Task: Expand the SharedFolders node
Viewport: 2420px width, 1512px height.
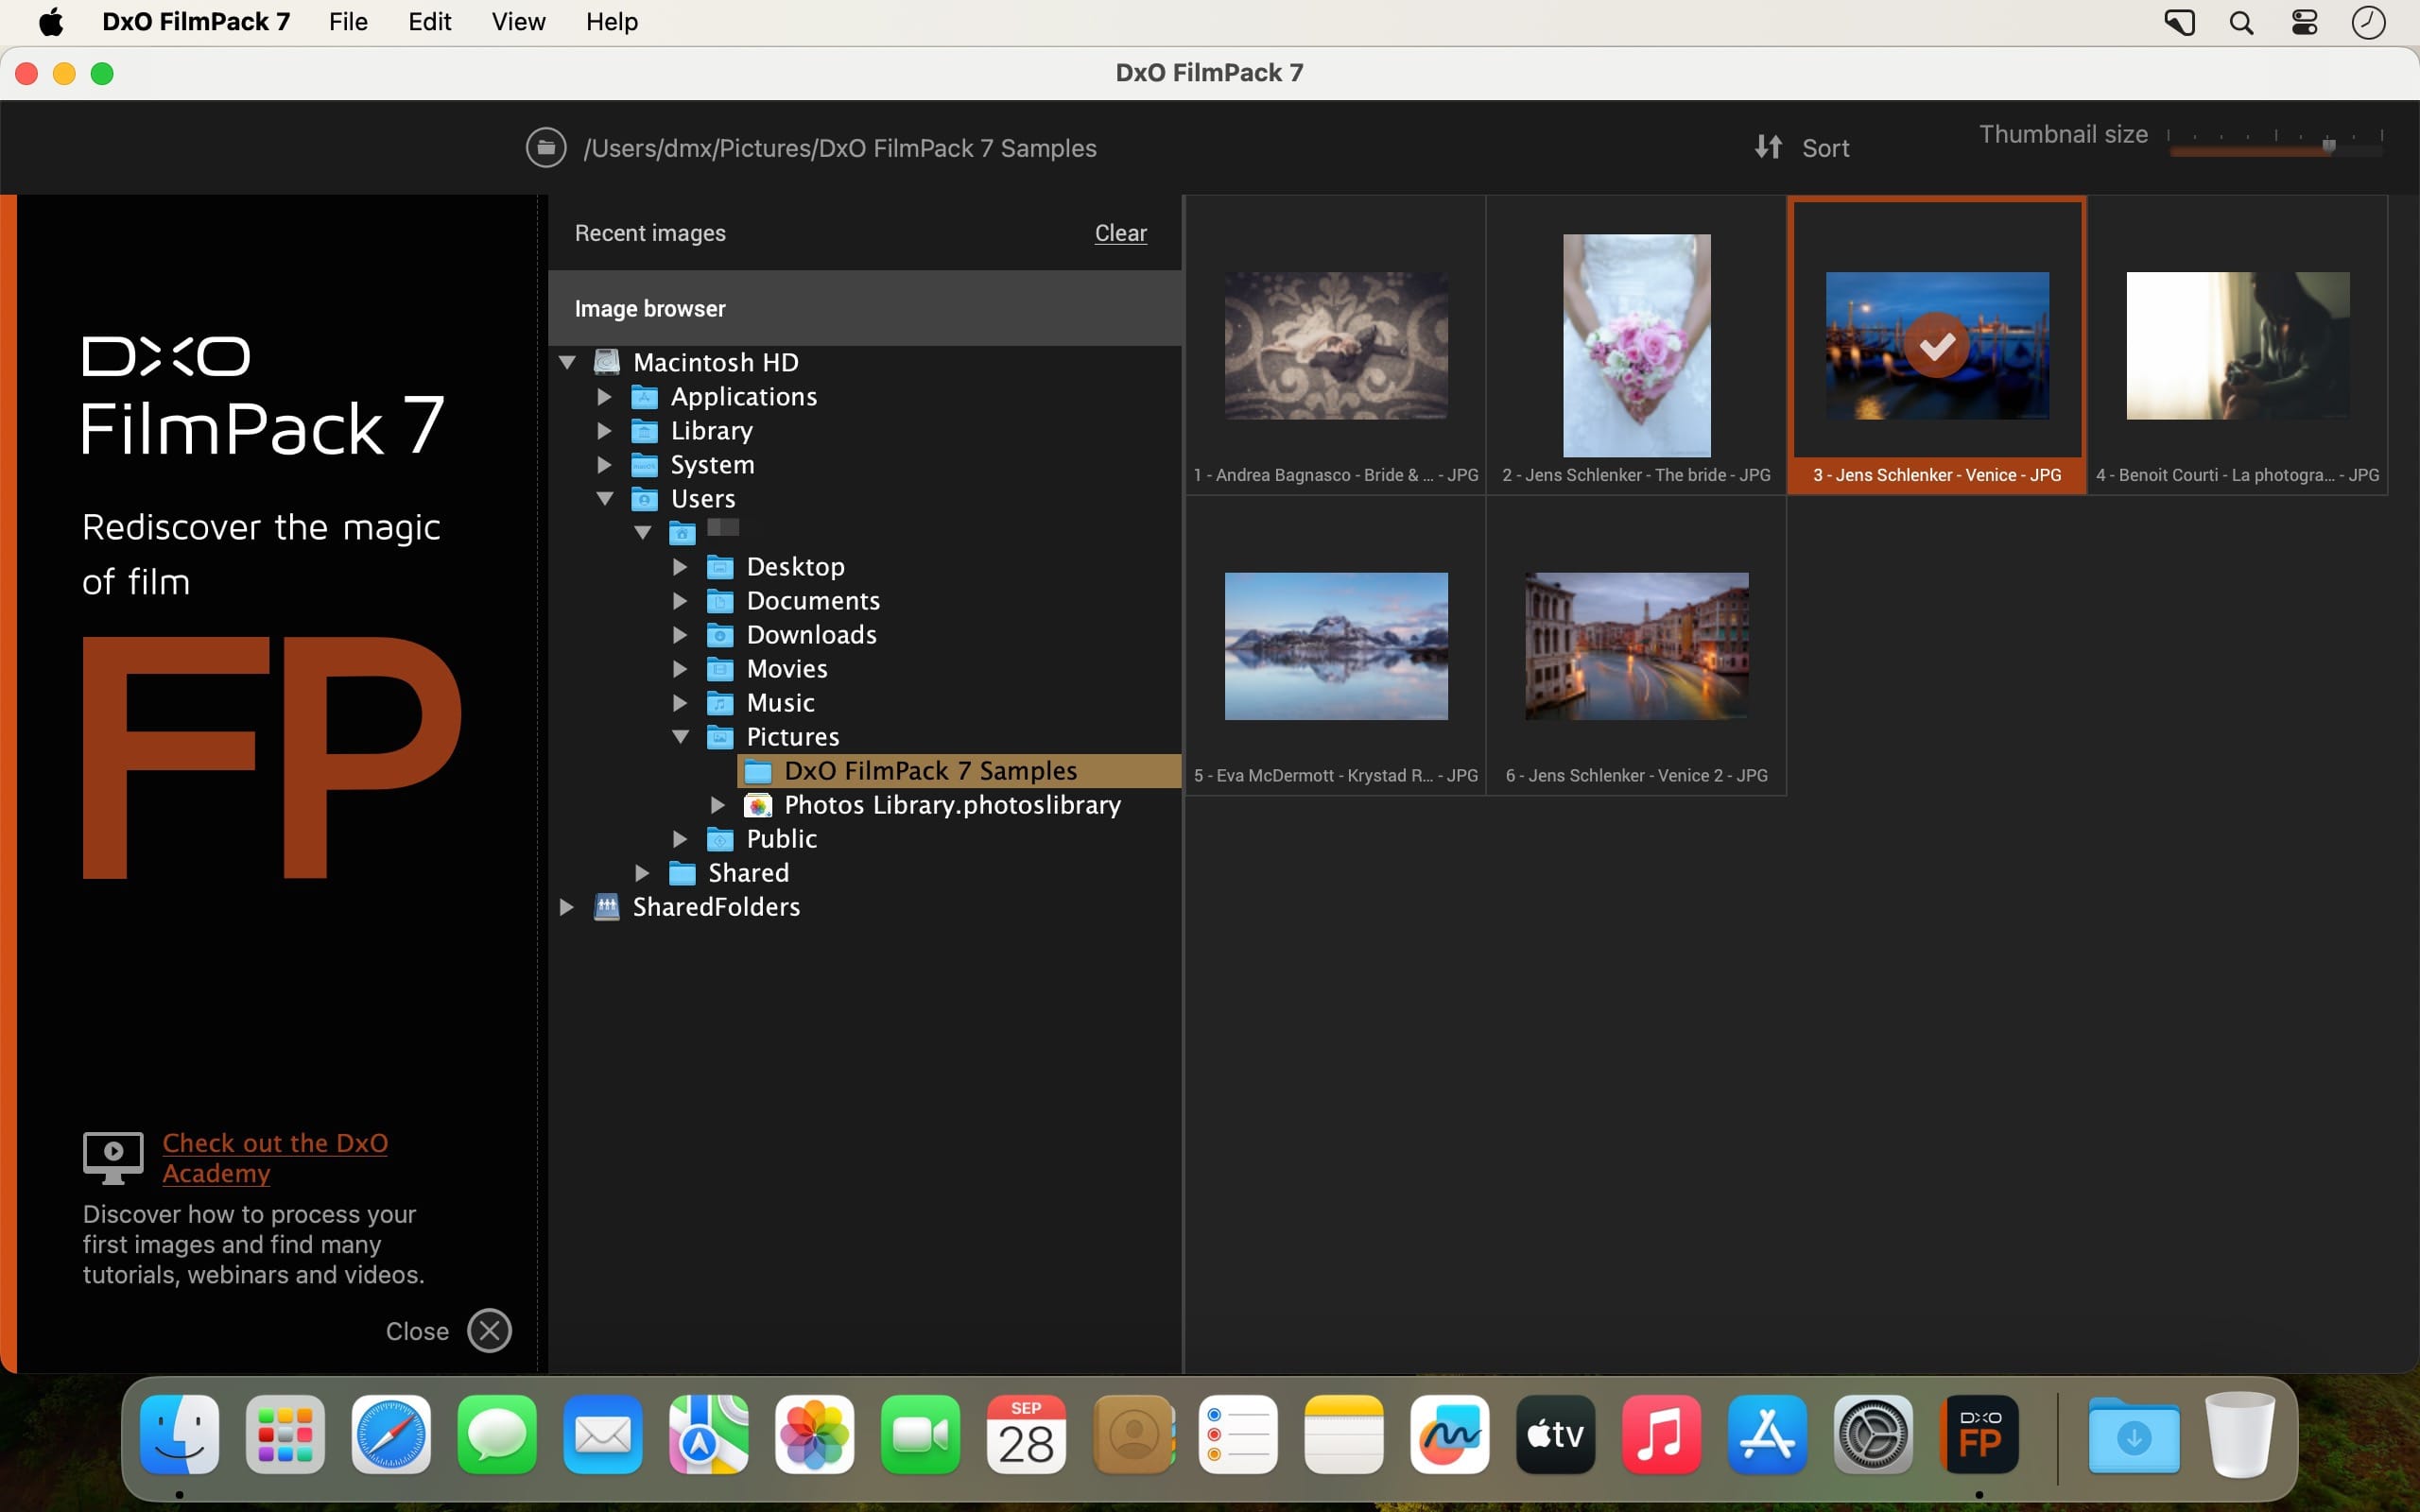Action: pos(566,907)
